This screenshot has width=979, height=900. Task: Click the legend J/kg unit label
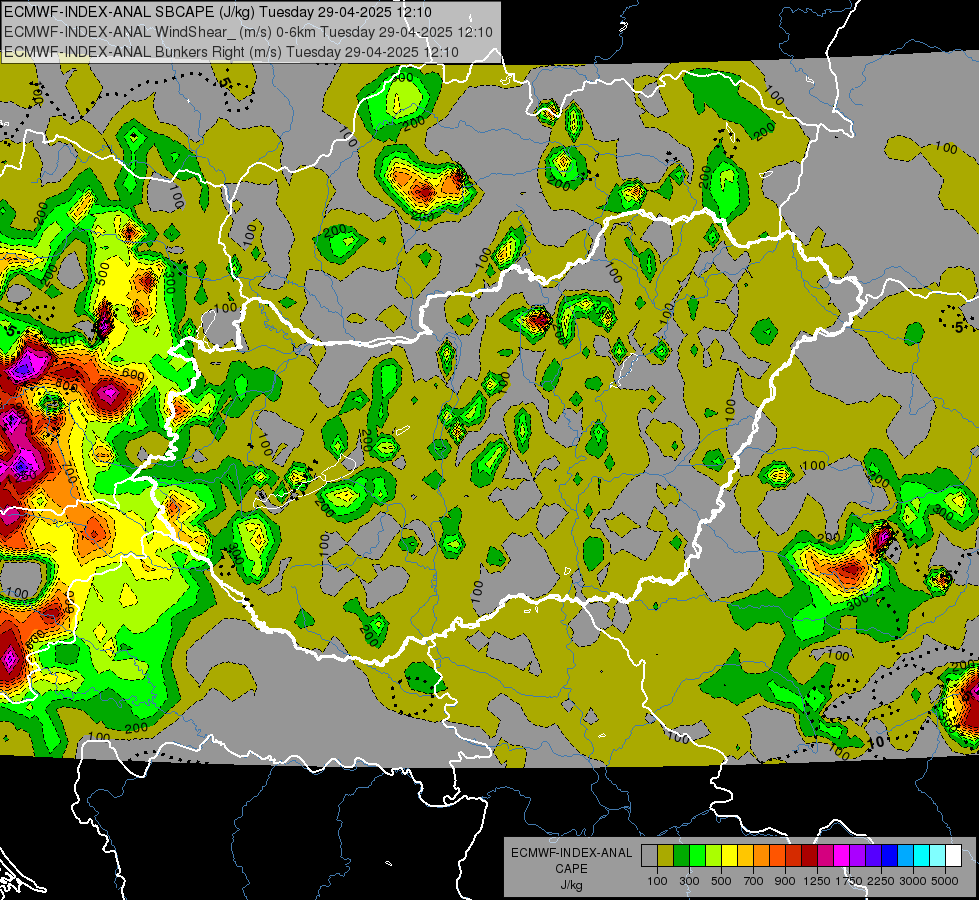pos(571,885)
